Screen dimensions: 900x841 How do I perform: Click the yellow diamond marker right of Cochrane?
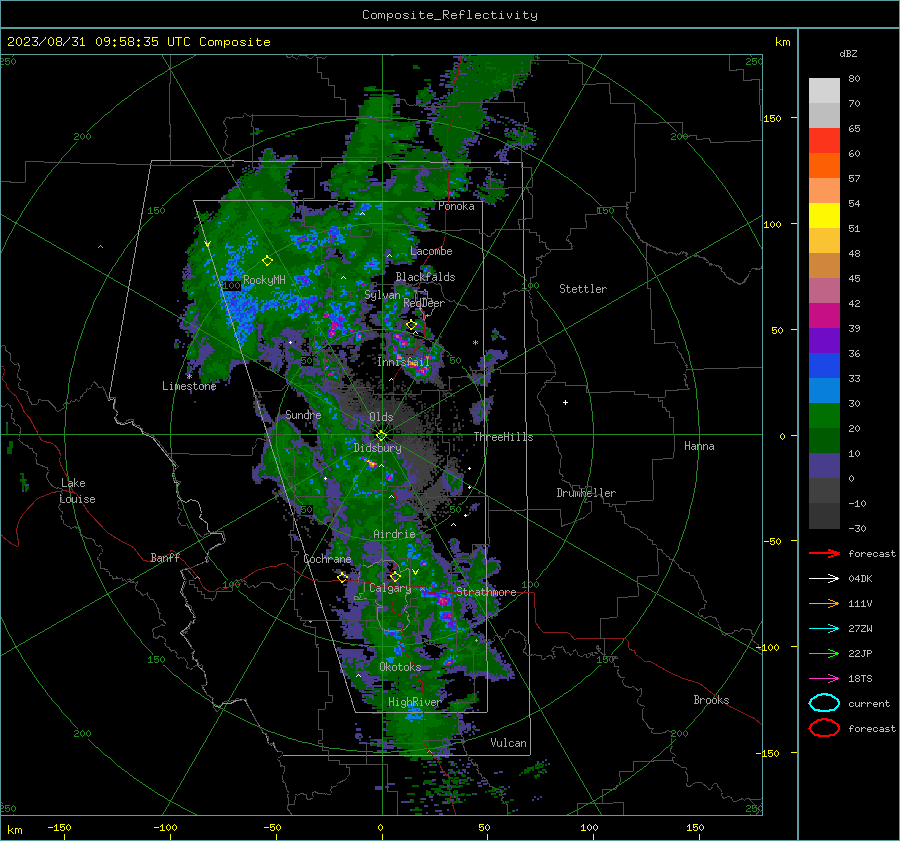point(343,578)
